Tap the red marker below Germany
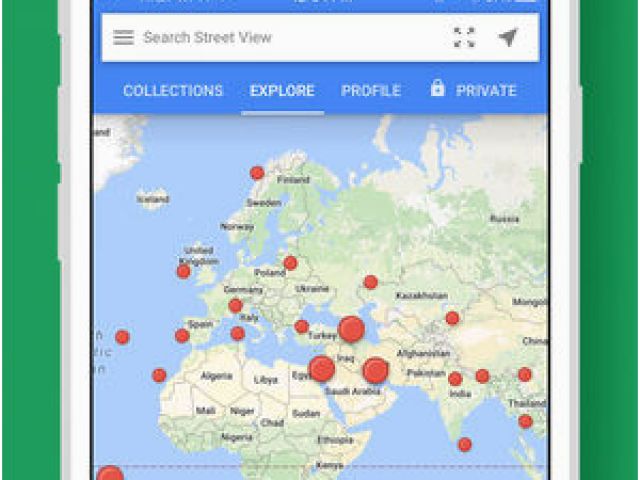Image resolution: width=640 pixels, height=480 pixels. tap(236, 306)
